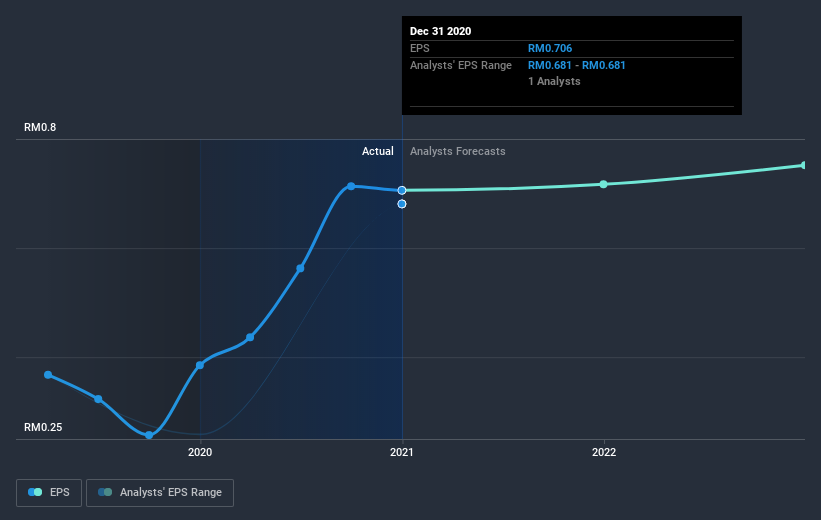Click the first EPS data point on the line
This screenshot has width=821, height=520.
coord(48,374)
